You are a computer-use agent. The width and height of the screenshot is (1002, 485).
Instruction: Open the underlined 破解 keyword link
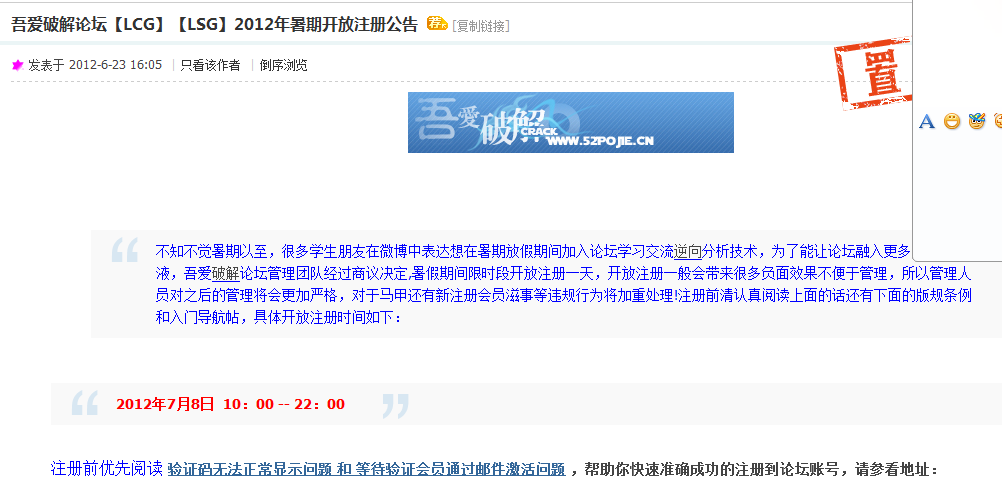point(225,274)
